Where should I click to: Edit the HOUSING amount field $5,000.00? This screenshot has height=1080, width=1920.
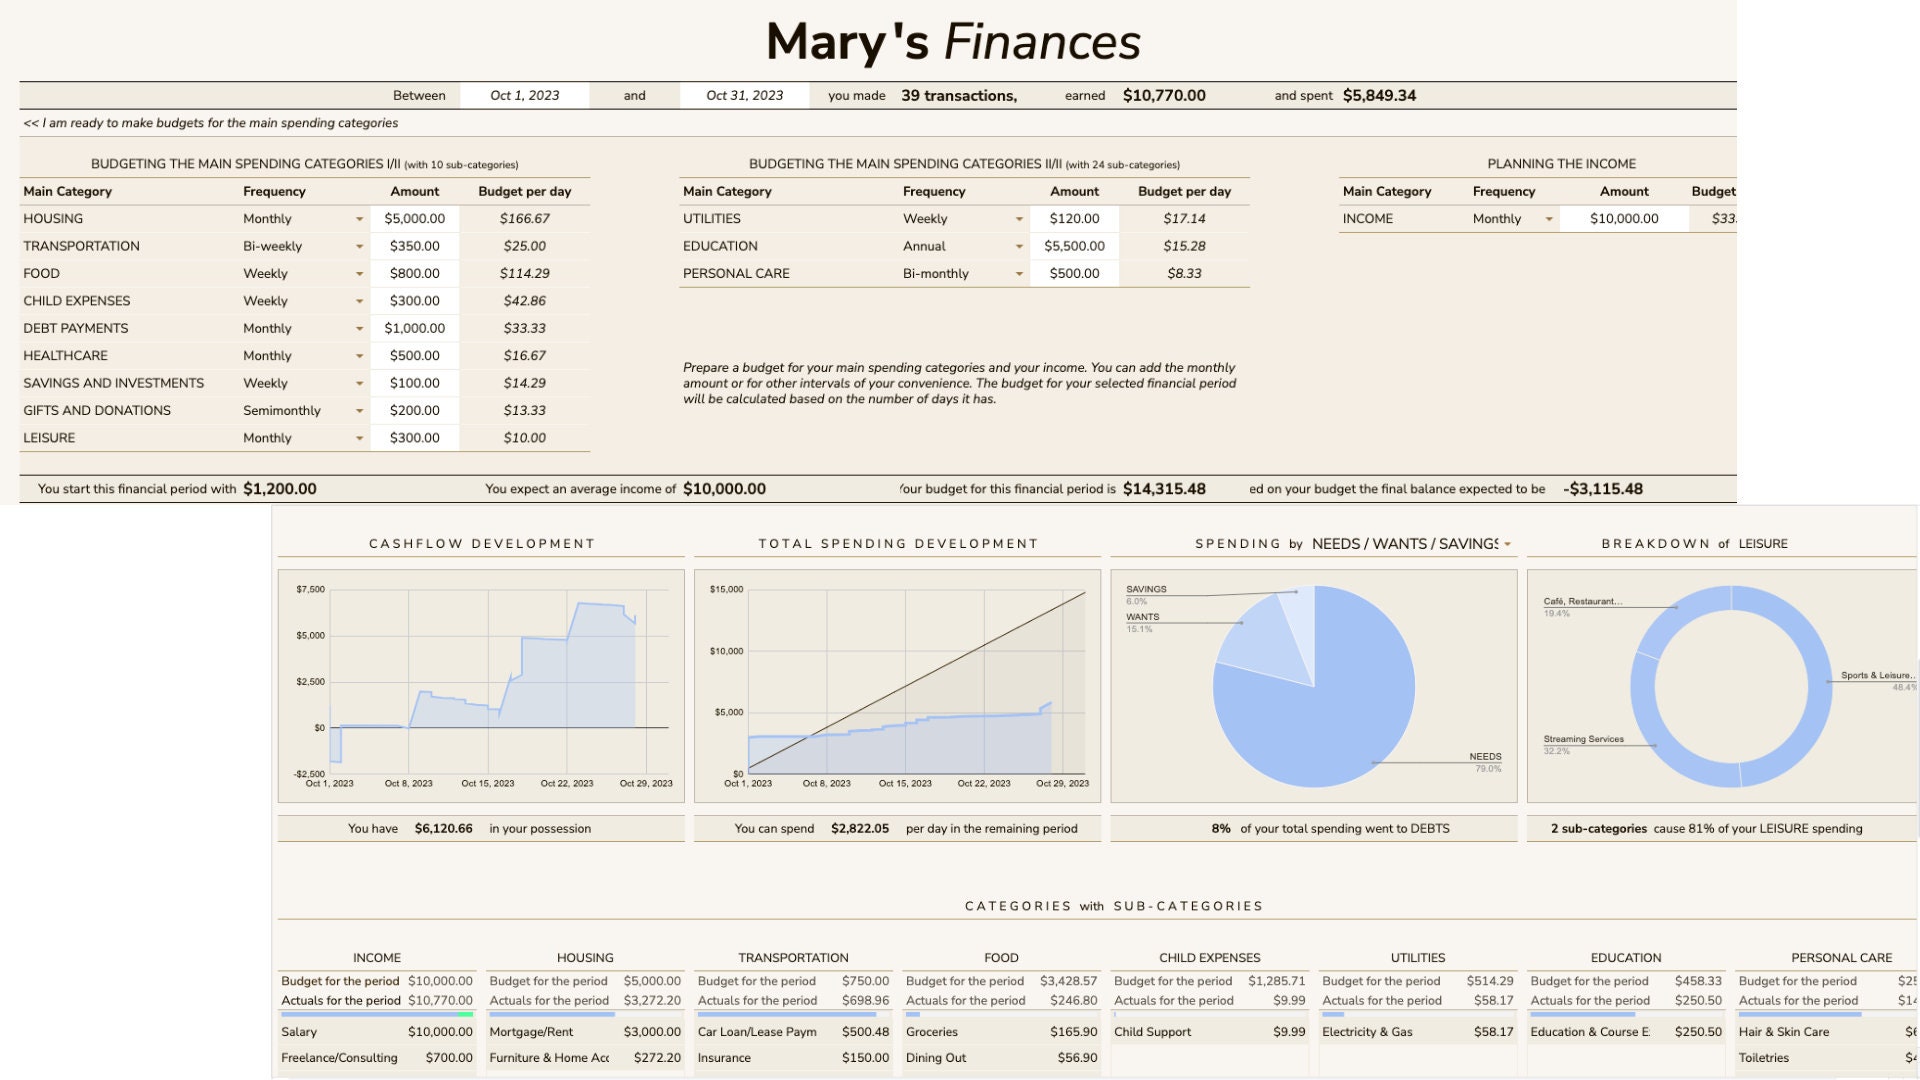click(x=415, y=218)
